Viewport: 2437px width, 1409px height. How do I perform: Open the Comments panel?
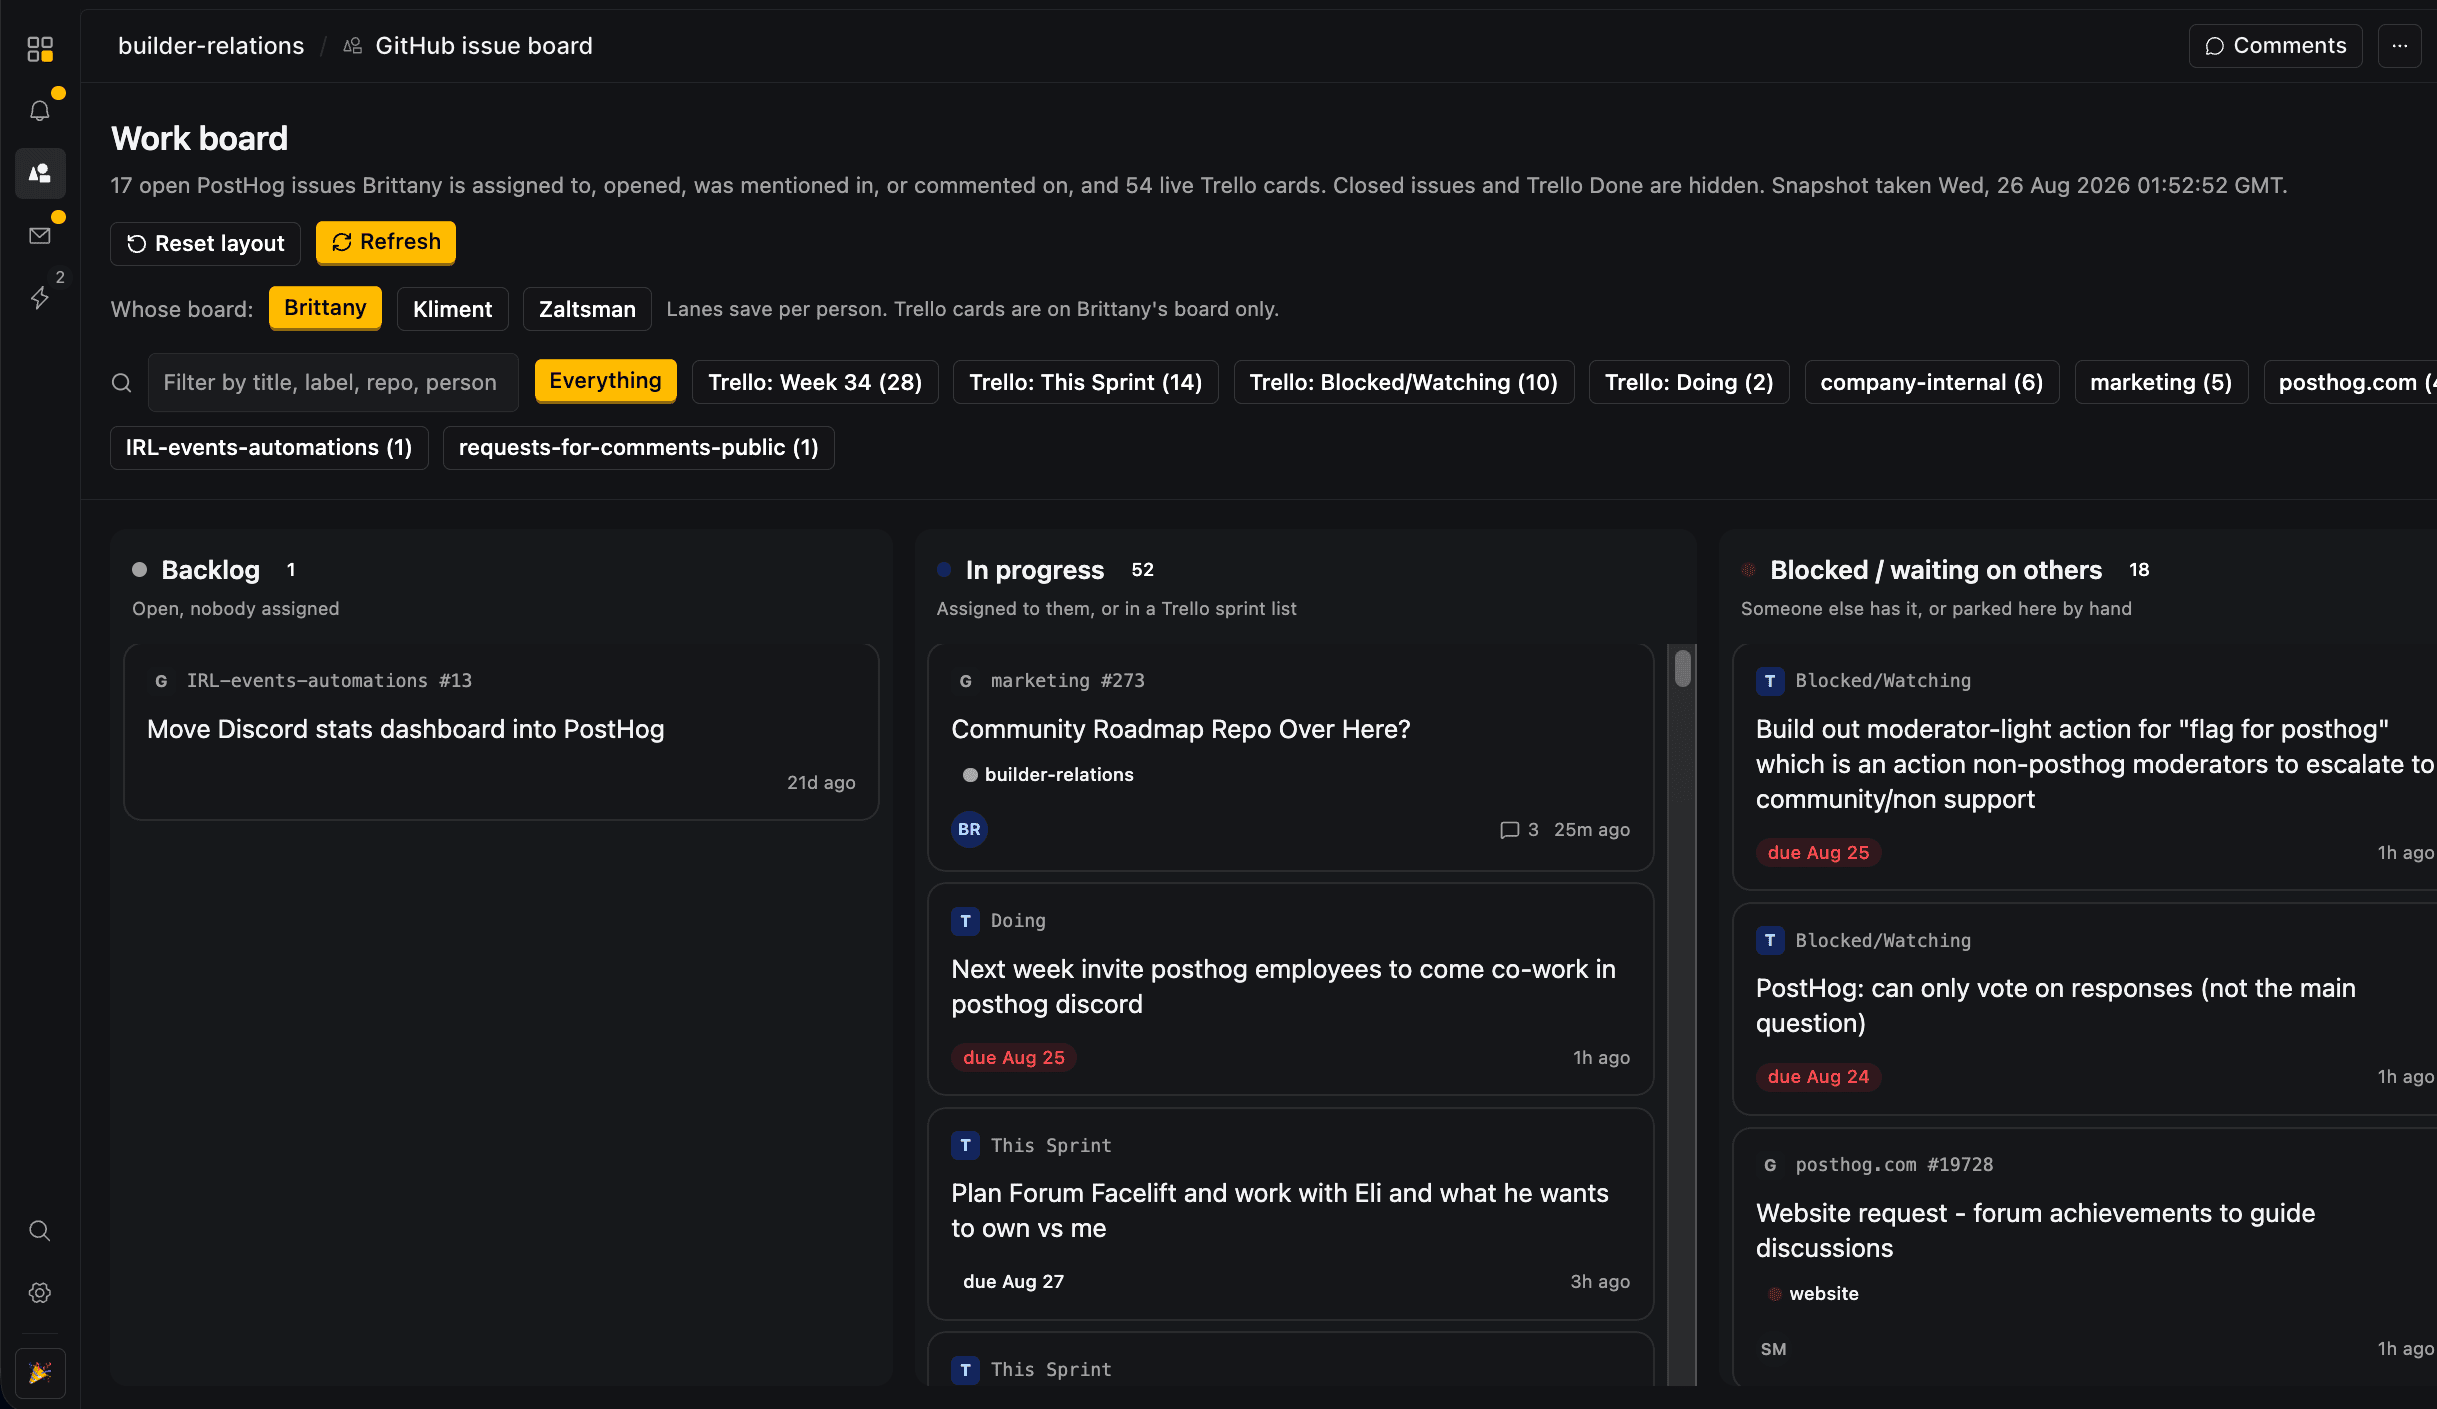(x=2275, y=46)
